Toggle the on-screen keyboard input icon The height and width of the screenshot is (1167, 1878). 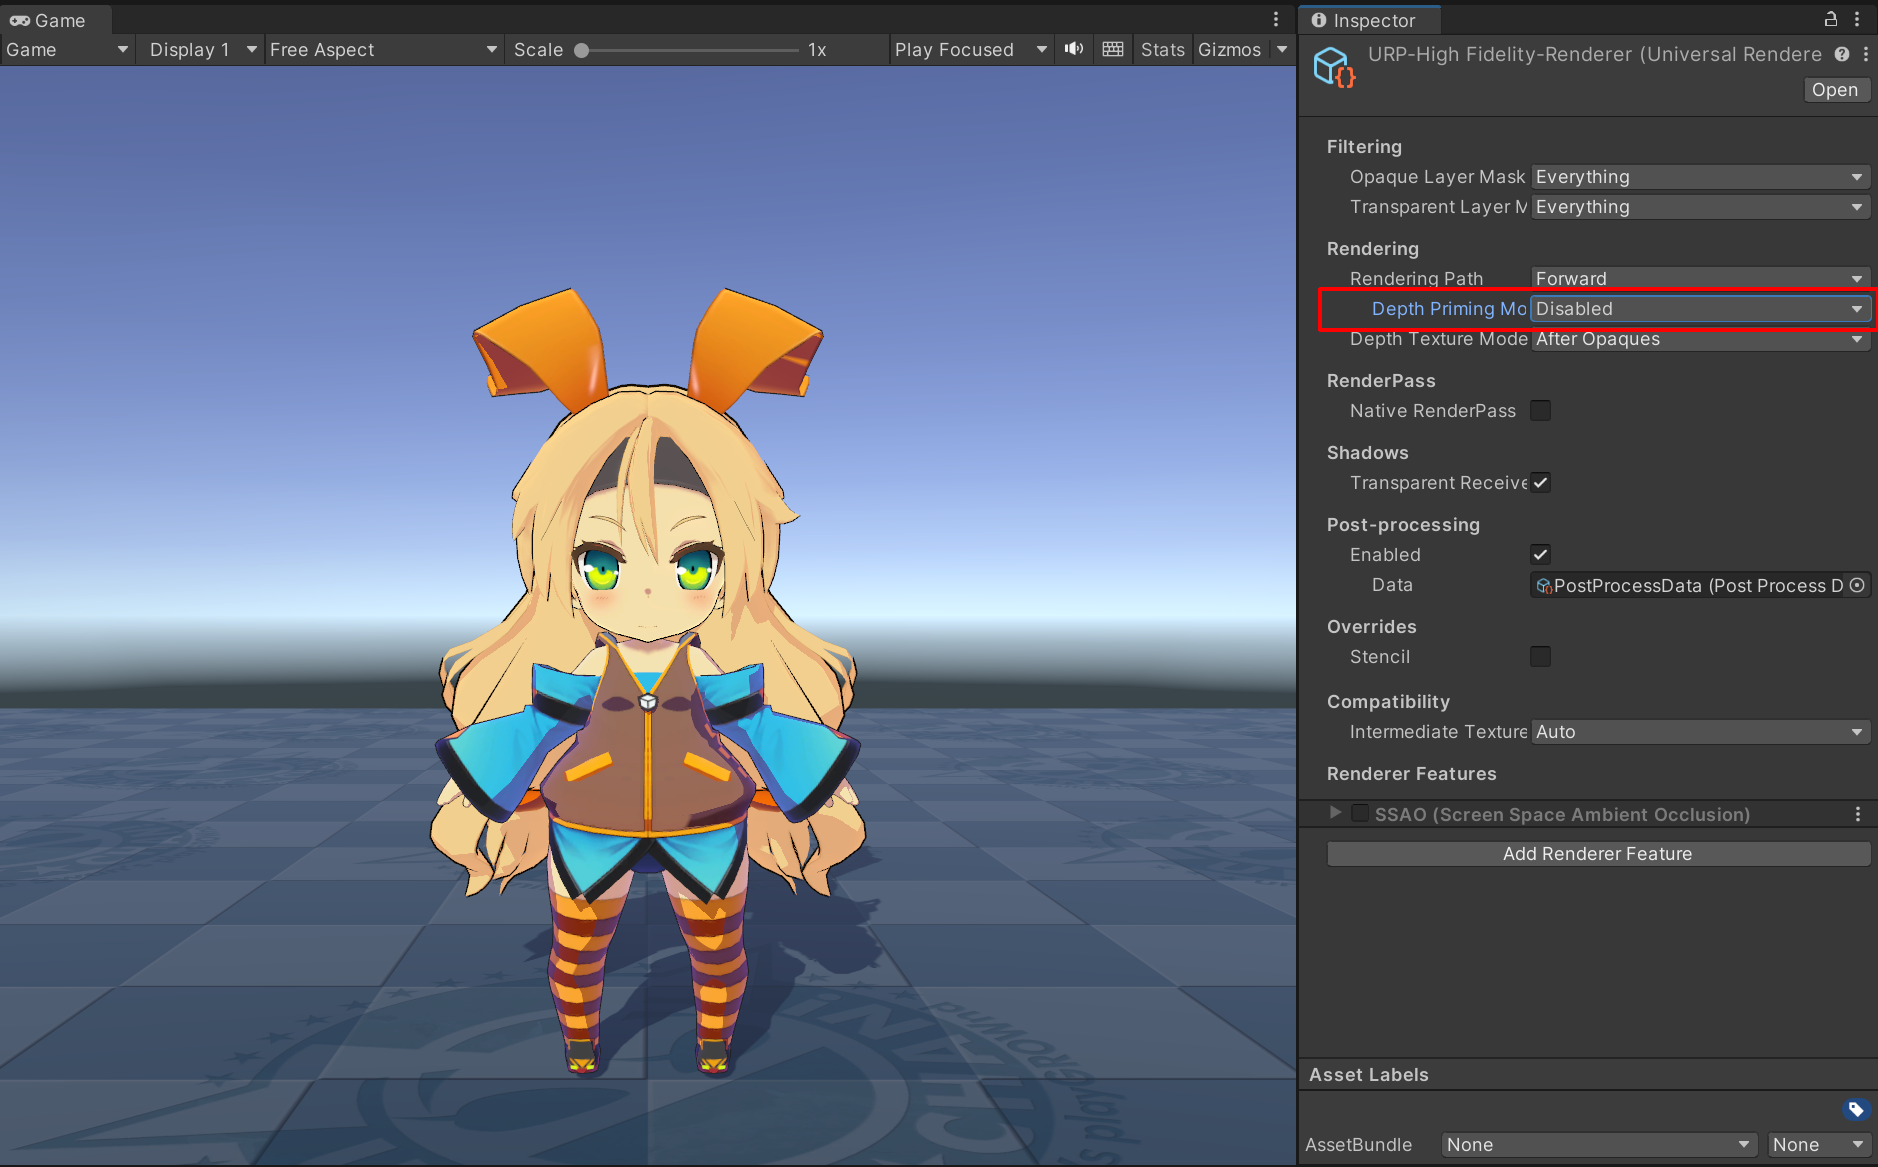pos(1112,49)
